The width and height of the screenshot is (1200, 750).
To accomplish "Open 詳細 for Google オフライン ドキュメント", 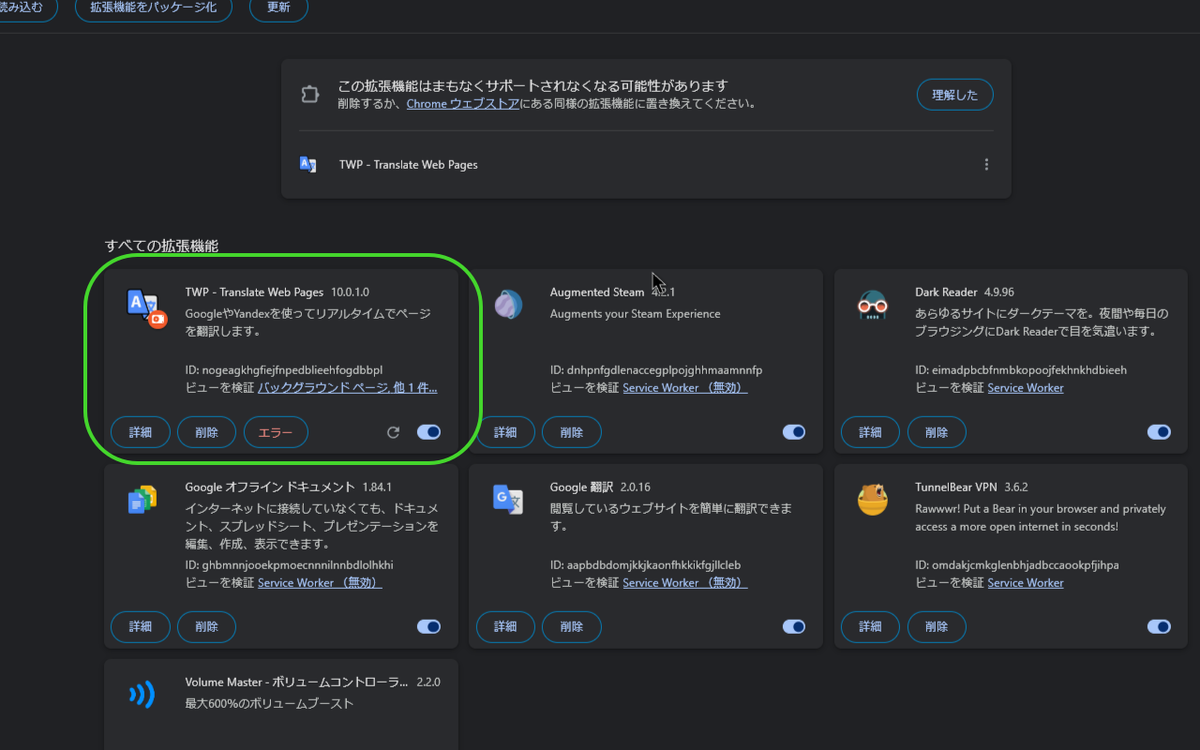I will click(141, 627).
